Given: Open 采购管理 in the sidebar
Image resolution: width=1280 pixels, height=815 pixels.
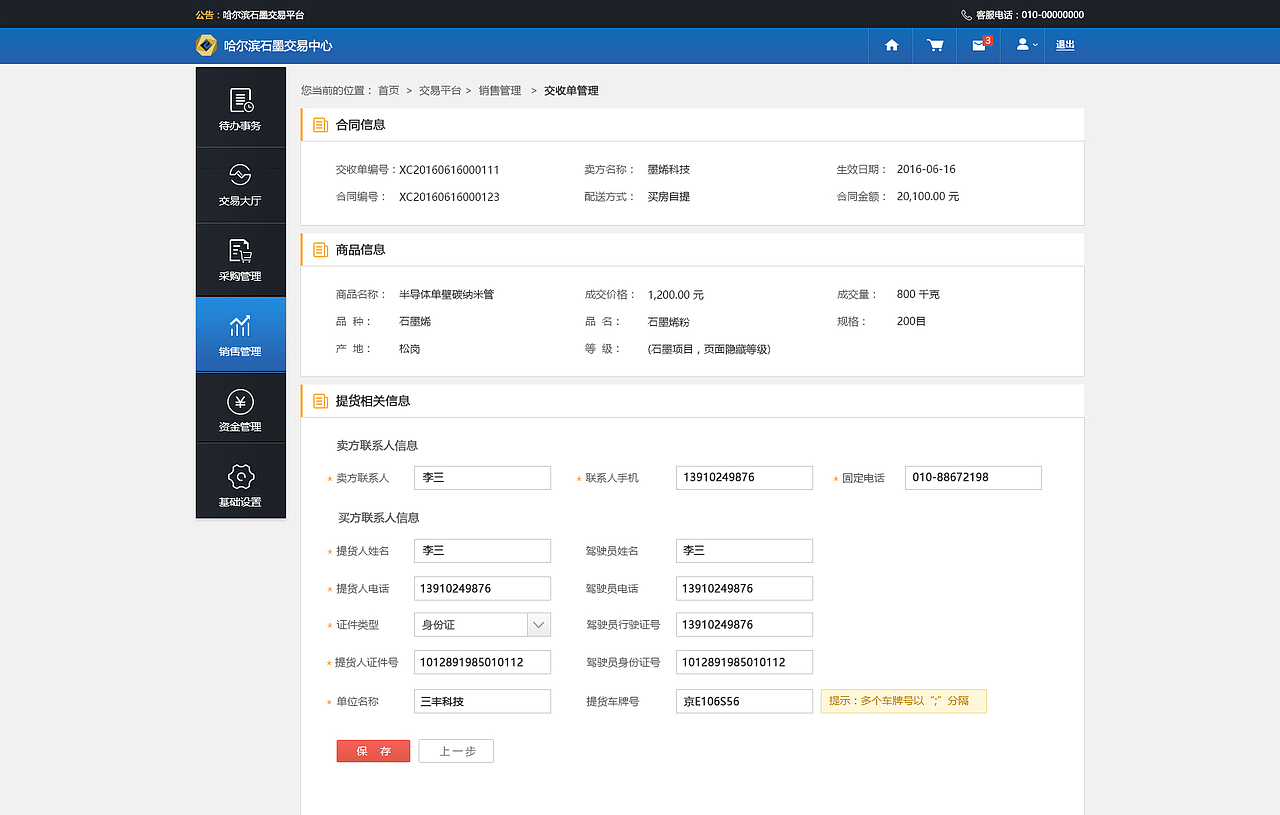Looking at the screenshot, I should click(x=240, y=260).
